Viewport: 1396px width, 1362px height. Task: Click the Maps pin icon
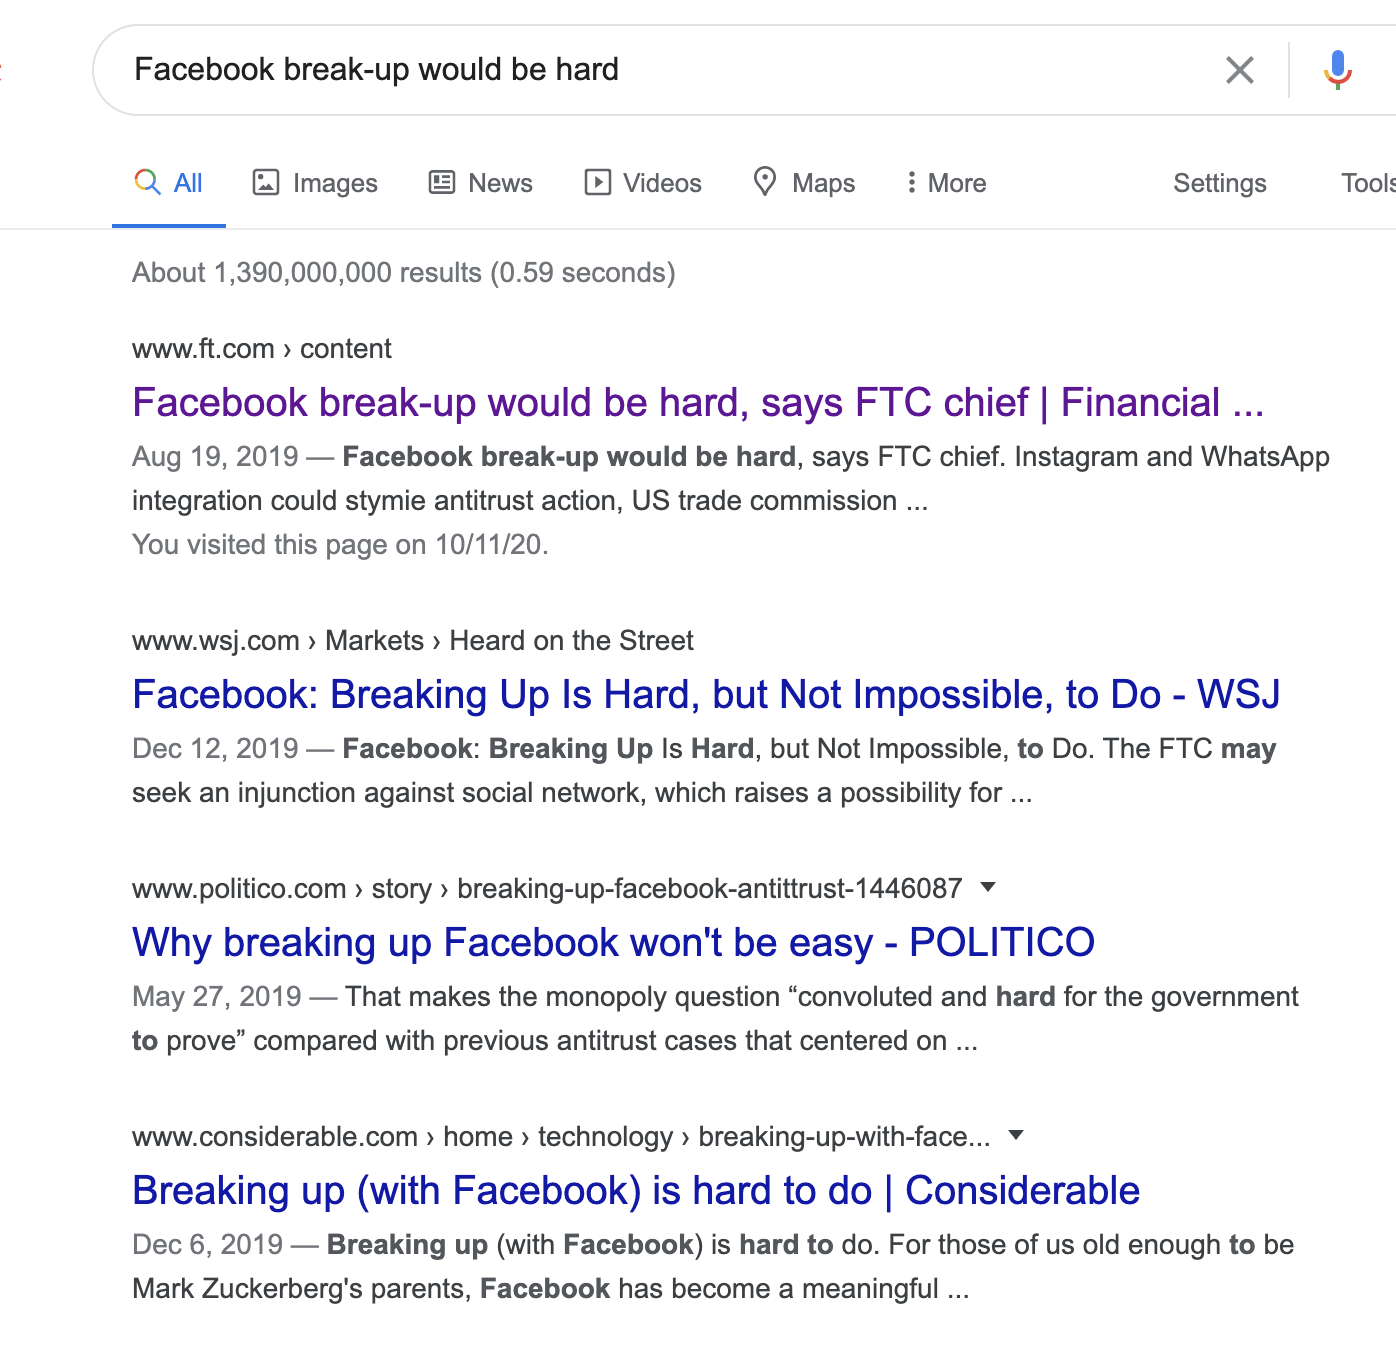(765, 181)
